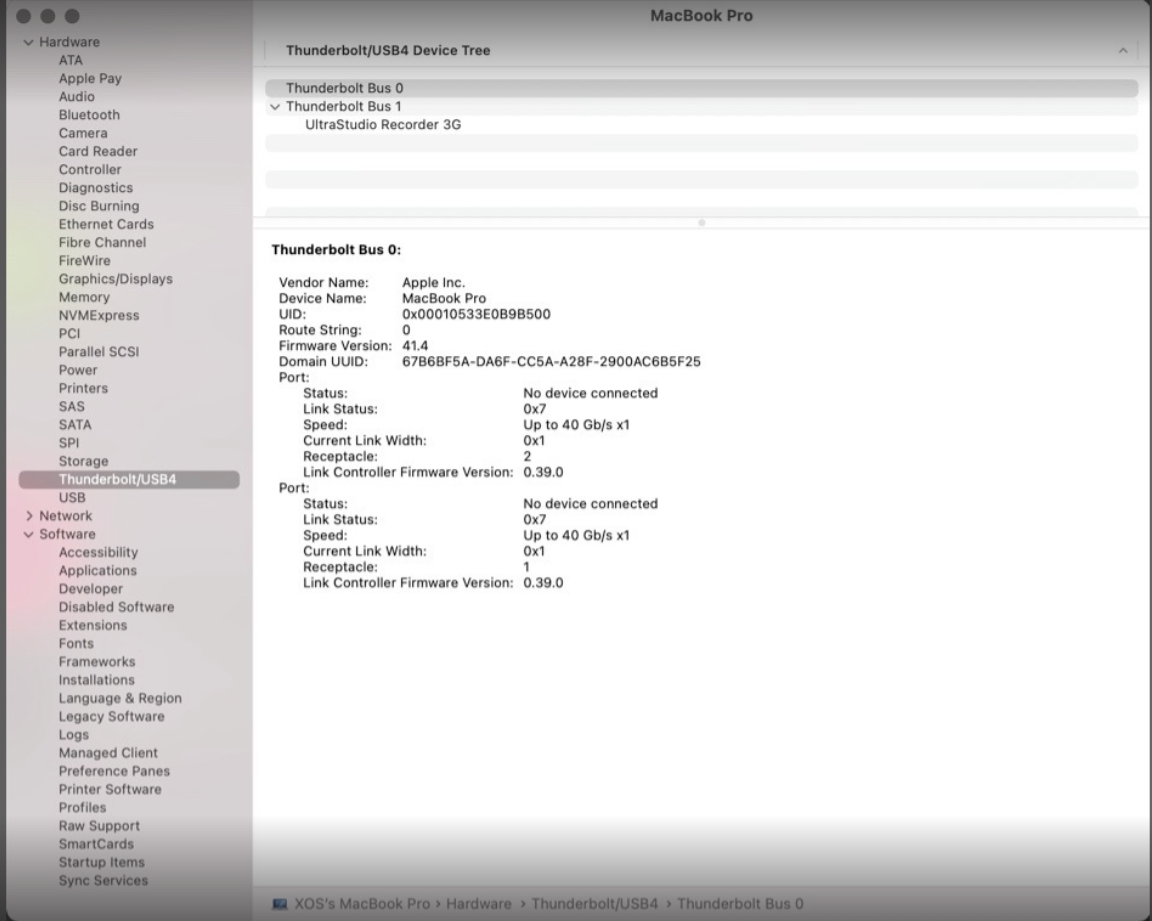This screenshot has height=921, width=1152.
Task: Select Preference Panes in the sidebar
Action: point(114,771)
